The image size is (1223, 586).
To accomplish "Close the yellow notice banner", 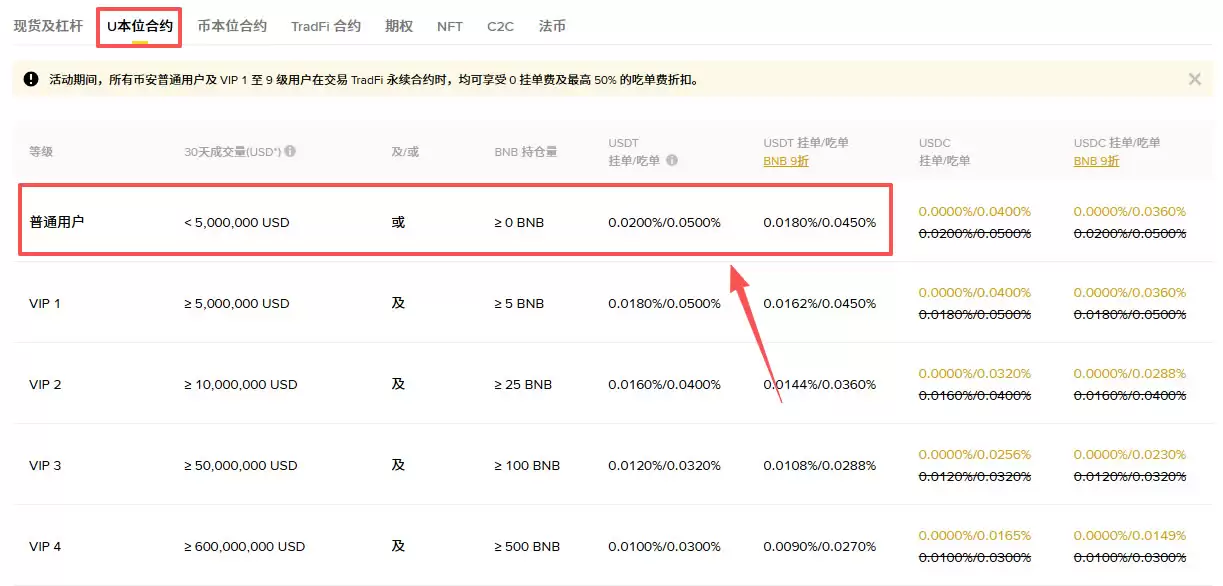I will pyautogui.click(x=1194, y=79).
